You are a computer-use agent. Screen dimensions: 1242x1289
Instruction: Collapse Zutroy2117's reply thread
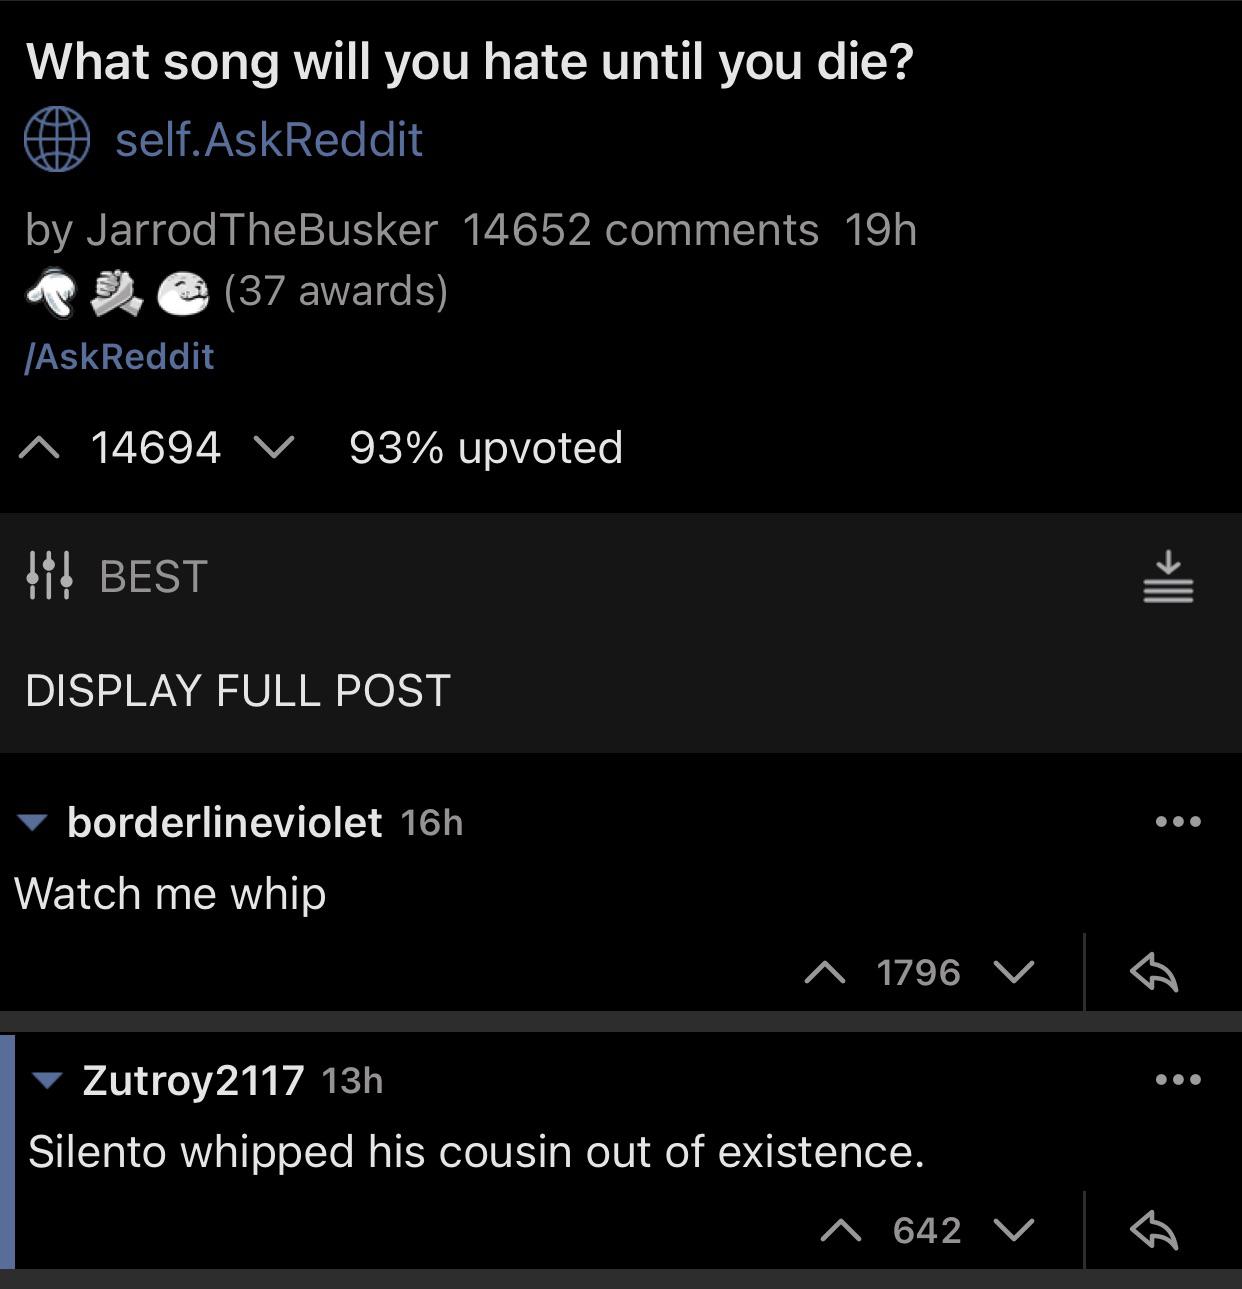pyautogui.click(x=48, y=1080)
